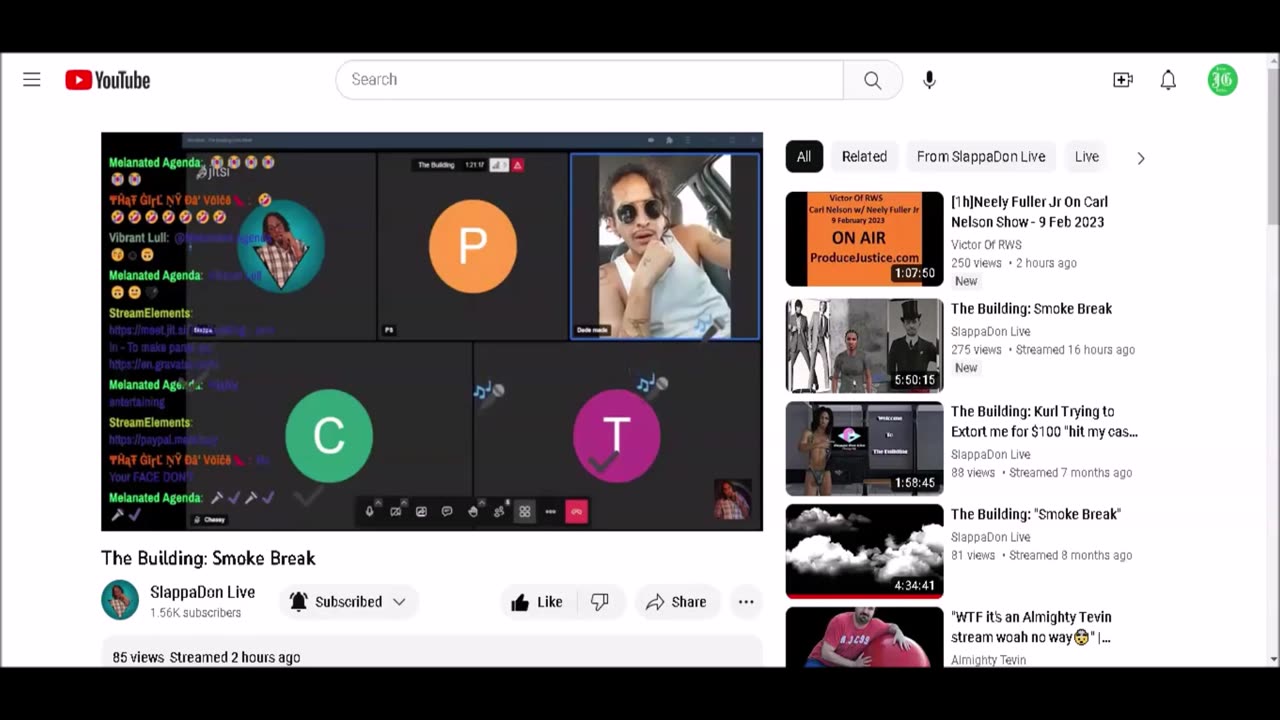Viewport: 1280px width, 720px height.
Task: Like the video
Action: pyautogui.click(x=537, y=602)
